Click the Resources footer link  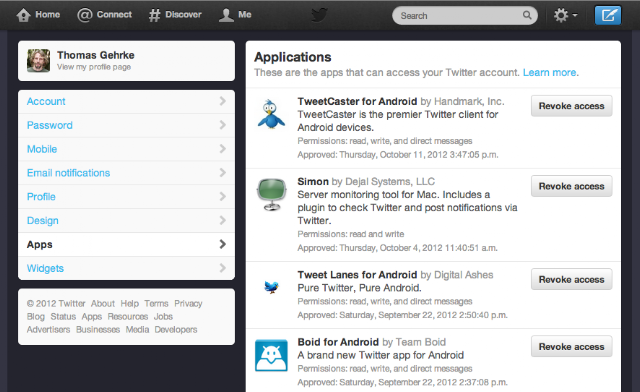[128, 316]
